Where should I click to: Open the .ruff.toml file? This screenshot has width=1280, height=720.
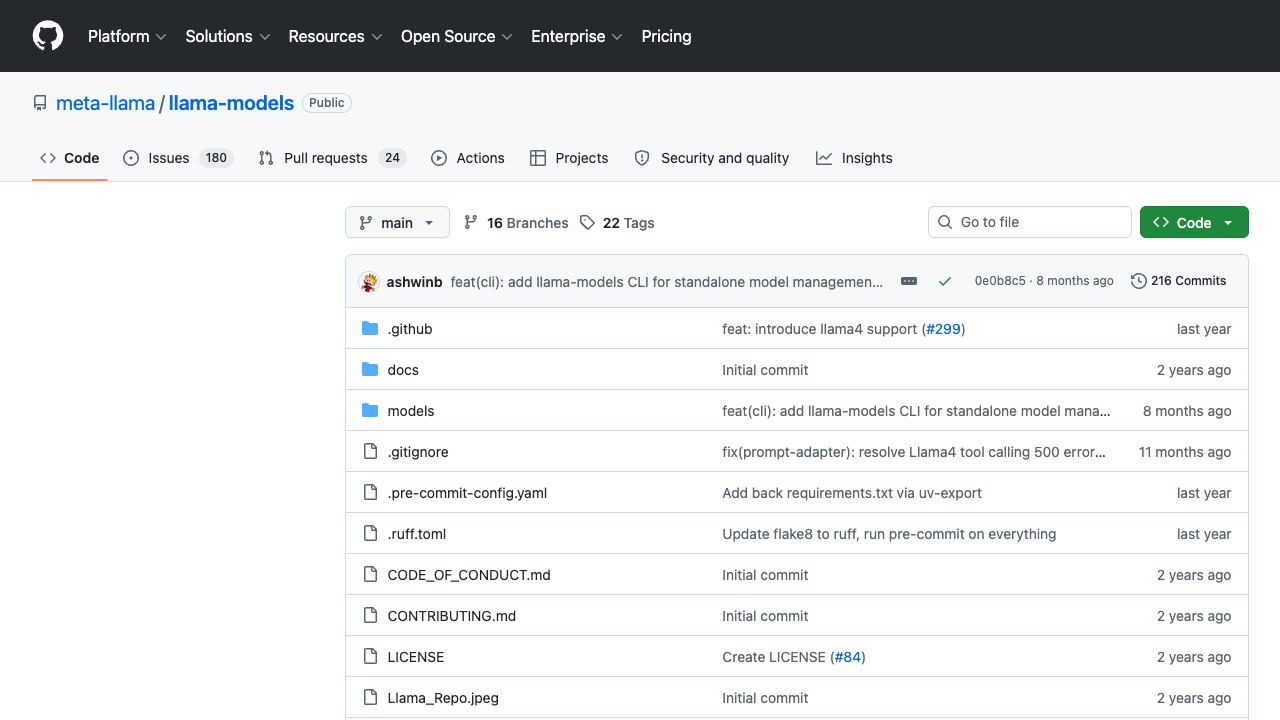point(417,534)
